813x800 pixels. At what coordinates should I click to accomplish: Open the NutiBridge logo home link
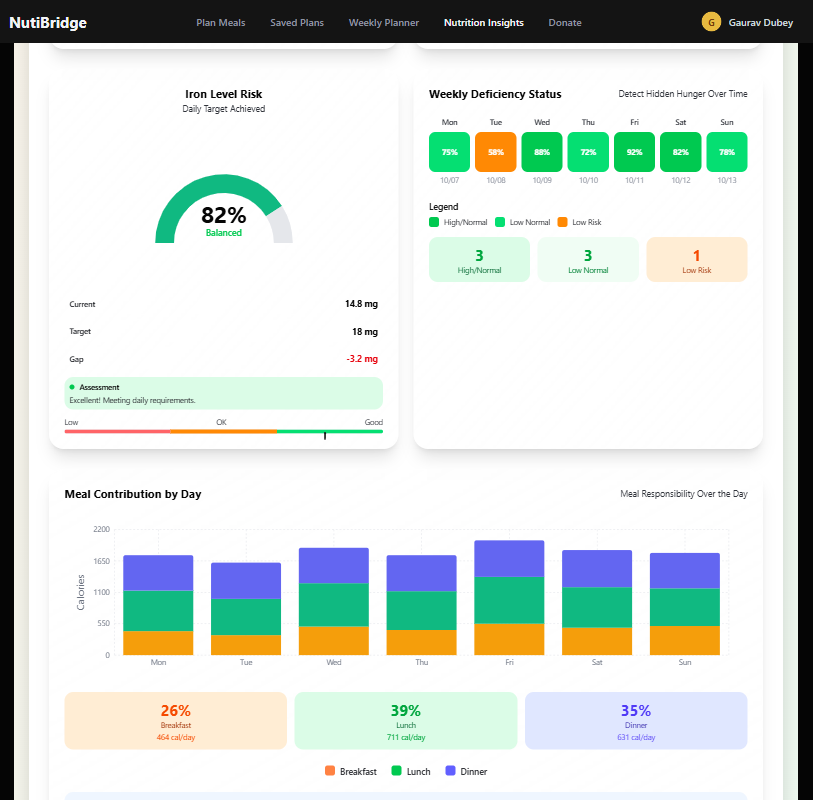click(48, 23)
